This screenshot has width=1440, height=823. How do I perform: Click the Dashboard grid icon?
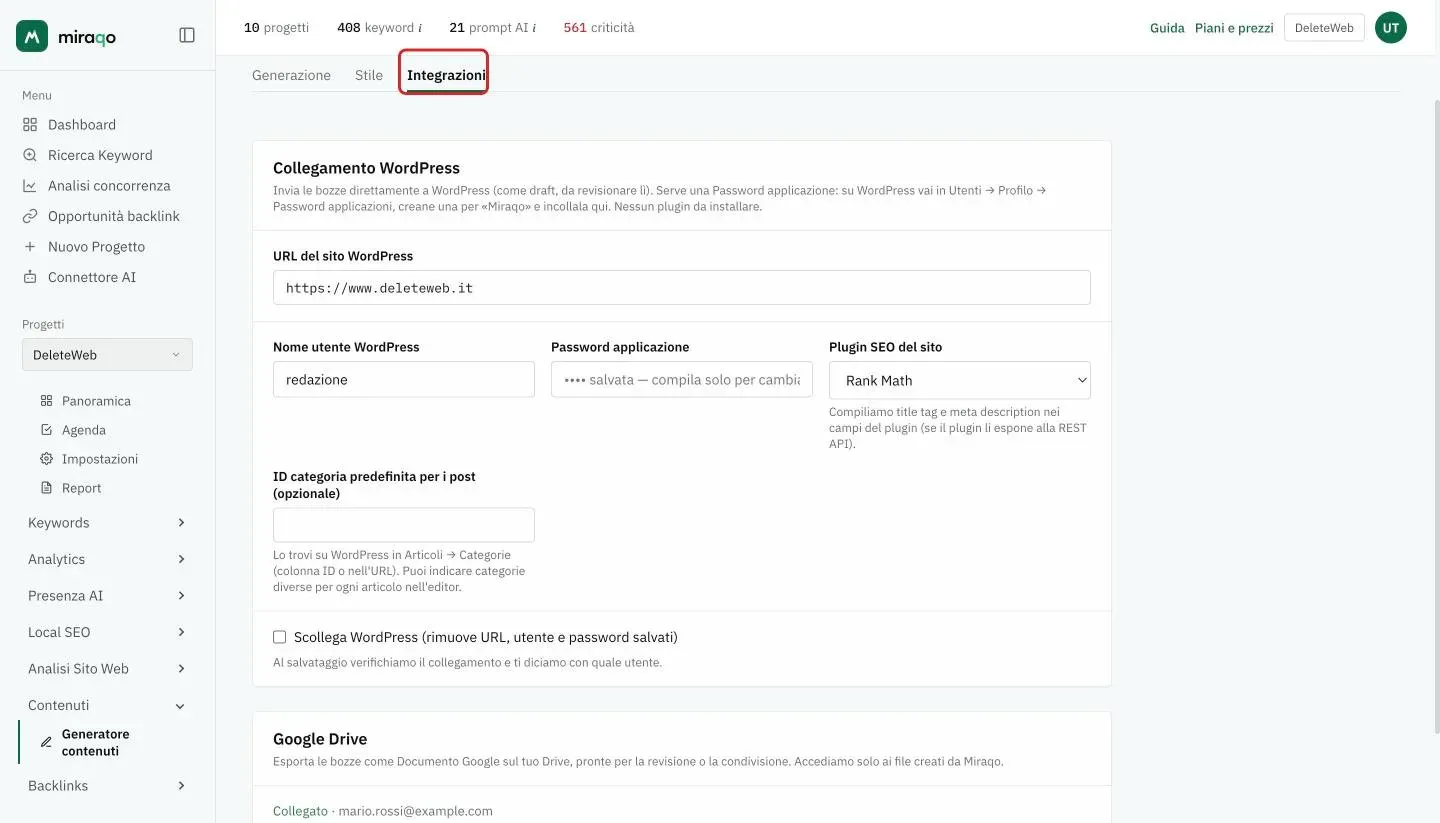coord(30,125)
